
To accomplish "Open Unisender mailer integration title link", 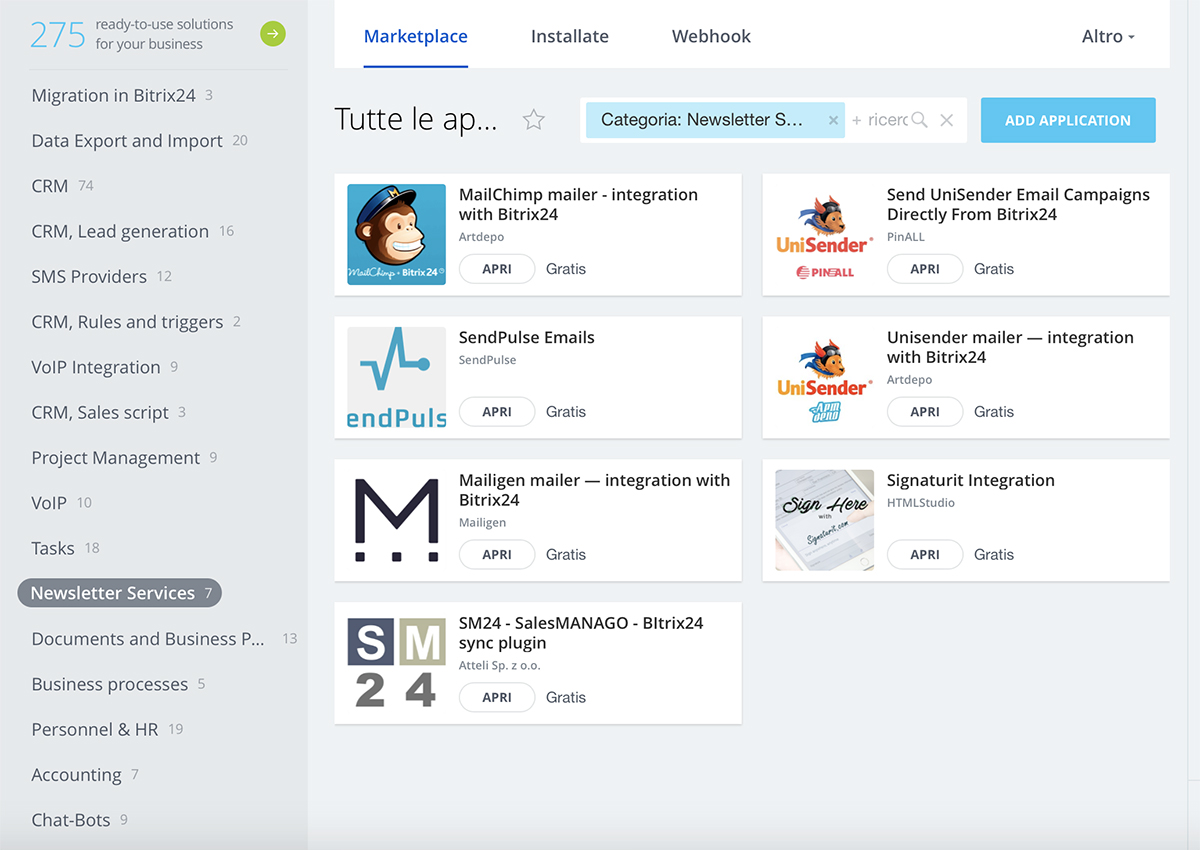I will (x=1010, y=347).
